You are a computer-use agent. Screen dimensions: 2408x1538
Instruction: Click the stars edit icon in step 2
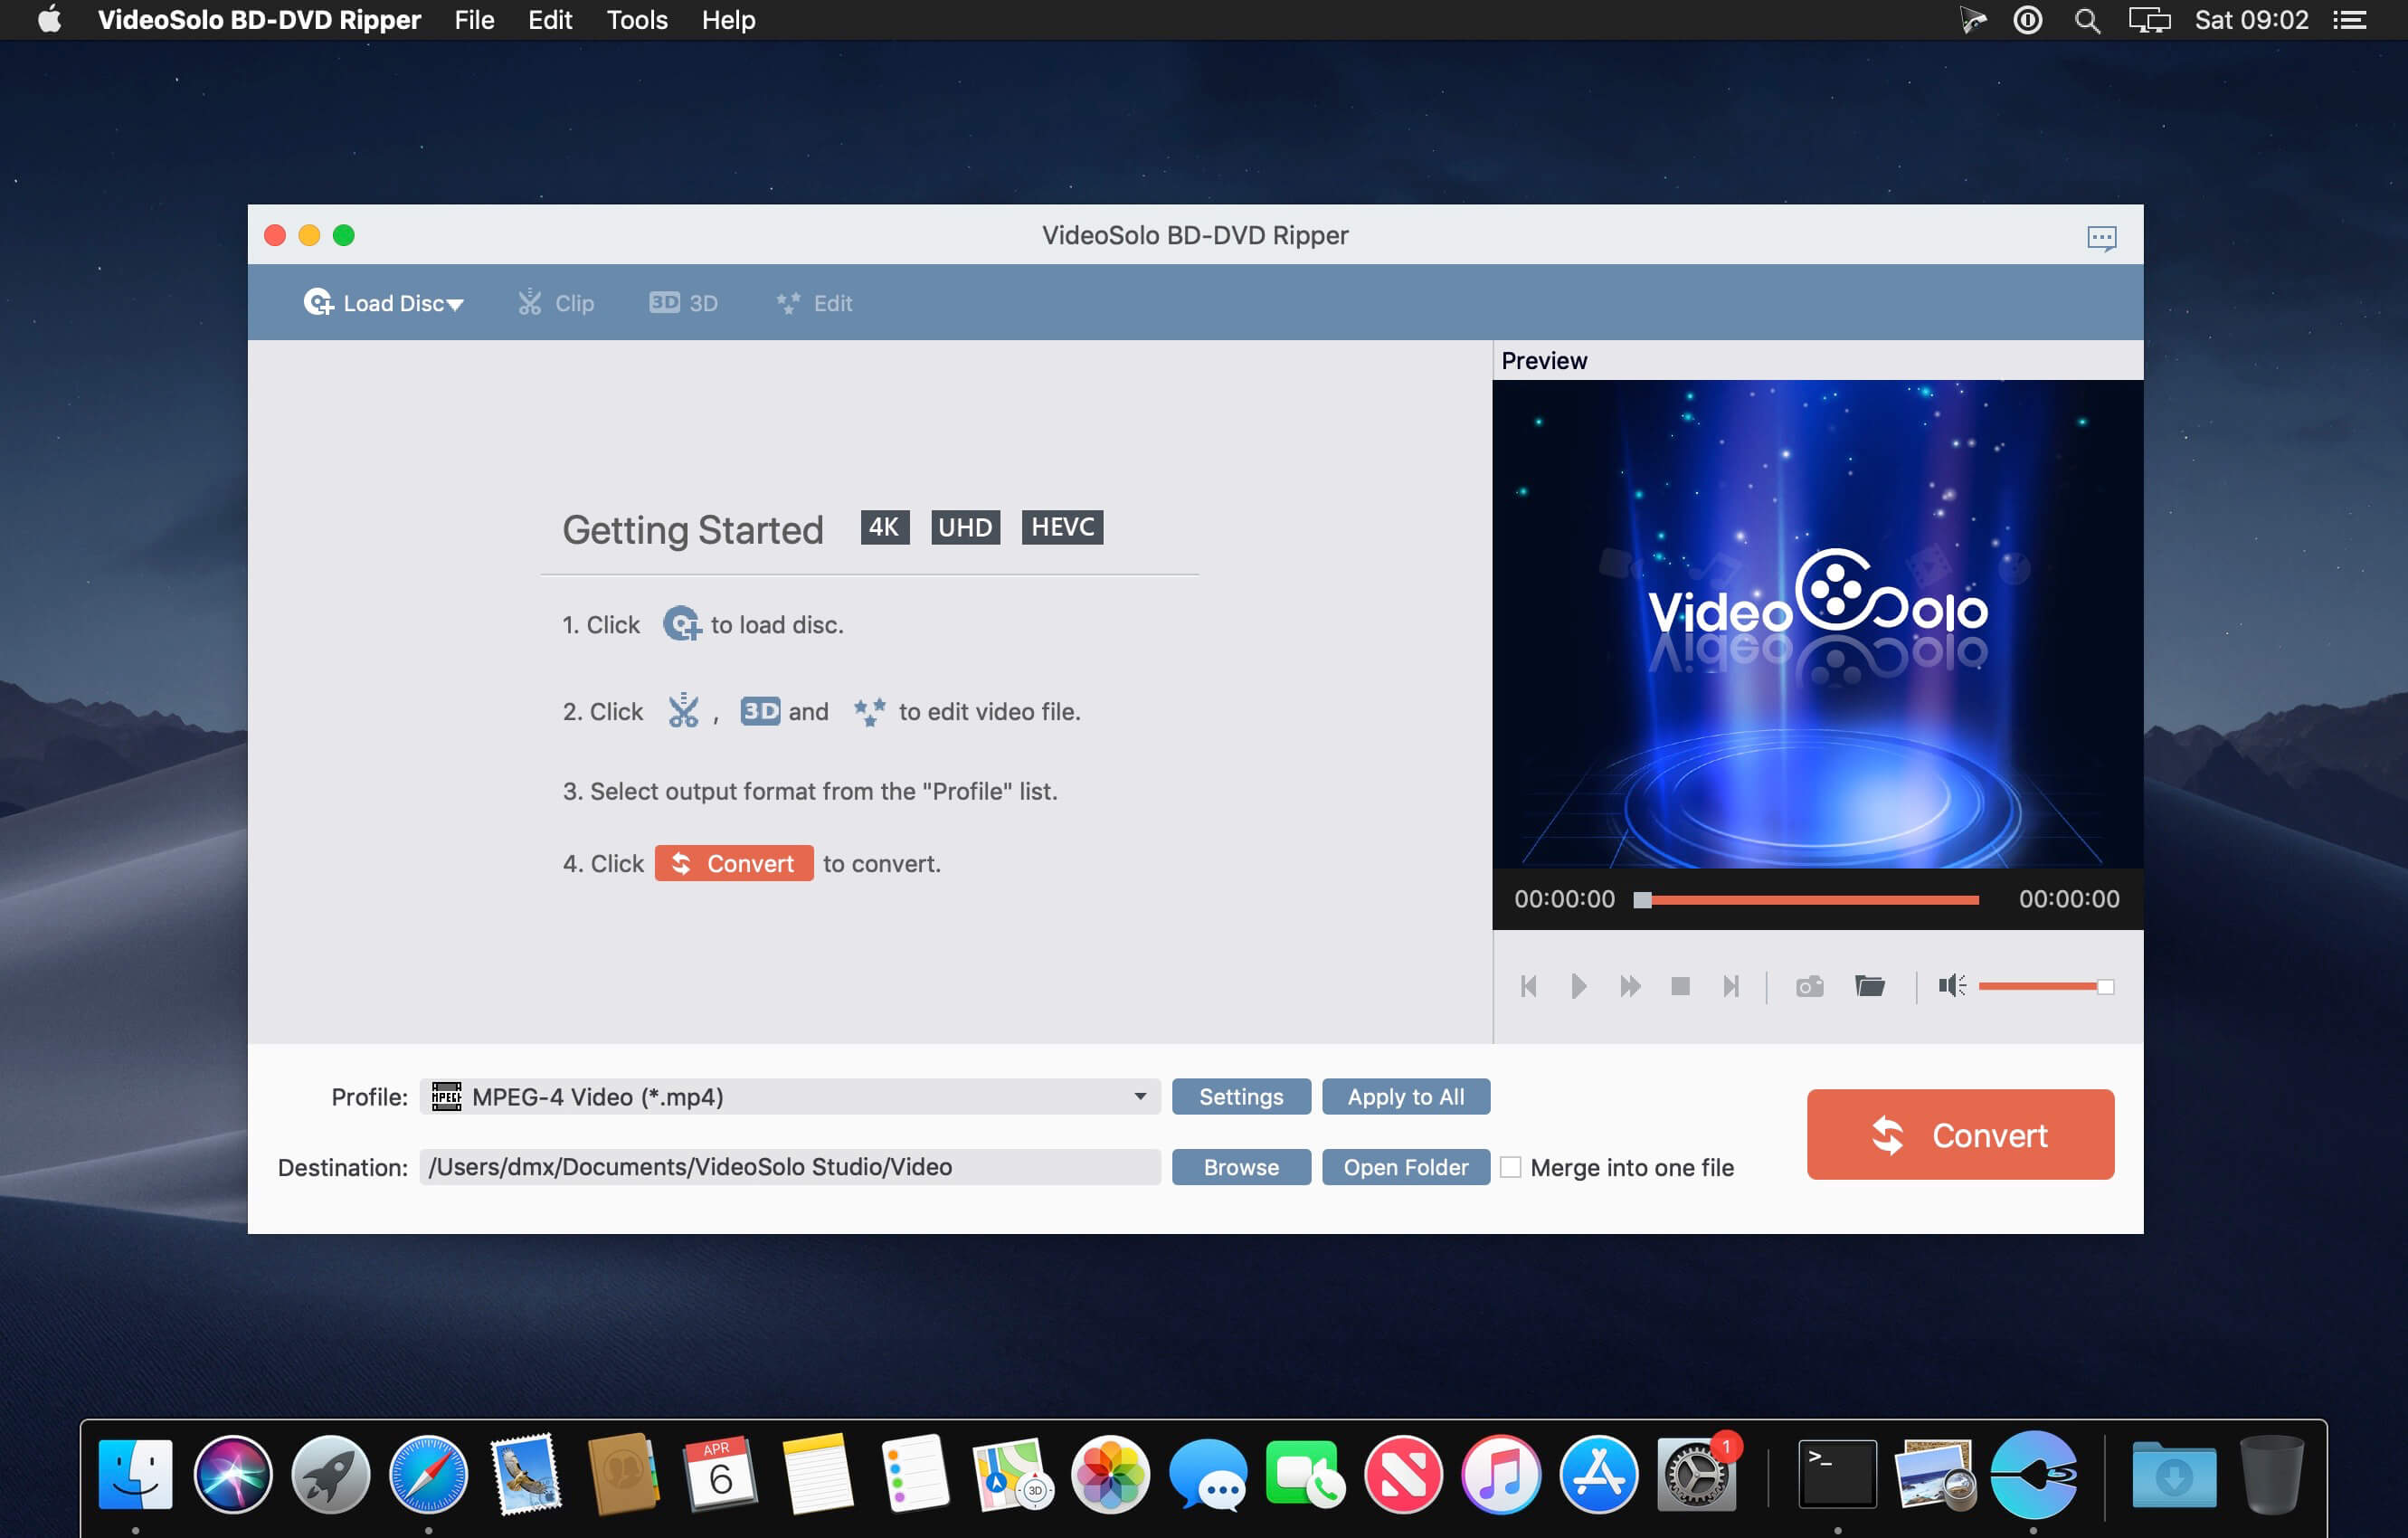(869, 711)
